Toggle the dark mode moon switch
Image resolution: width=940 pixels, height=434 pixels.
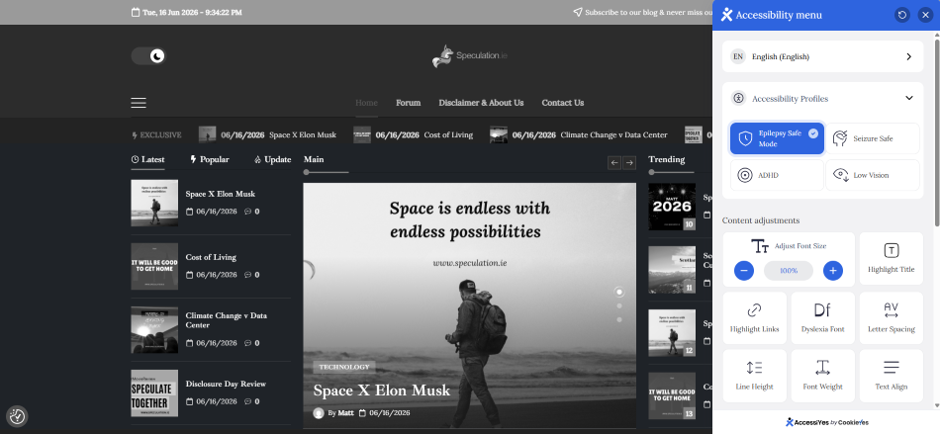pyautogui.click(x=148, y=56)
